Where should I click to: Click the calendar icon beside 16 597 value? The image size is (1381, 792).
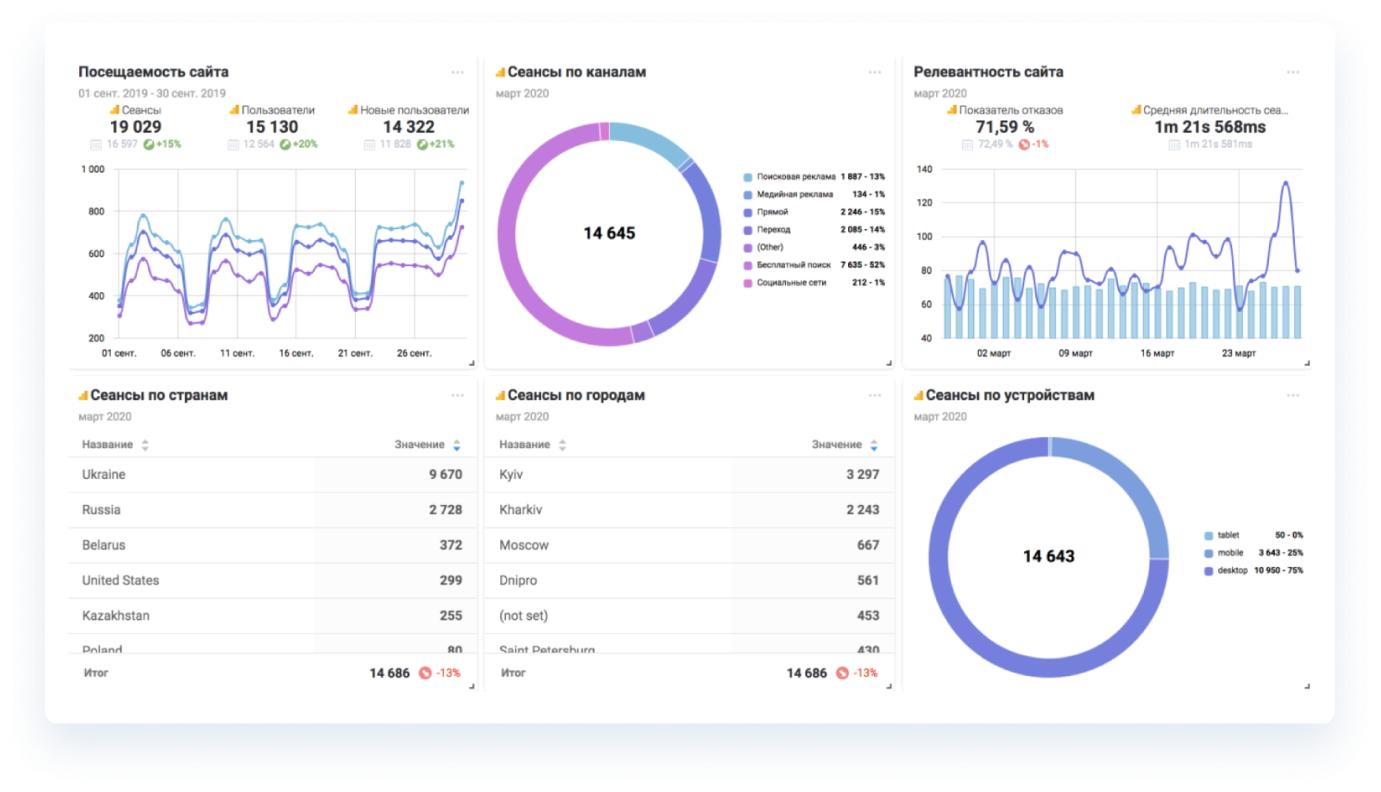pos(96,144)
